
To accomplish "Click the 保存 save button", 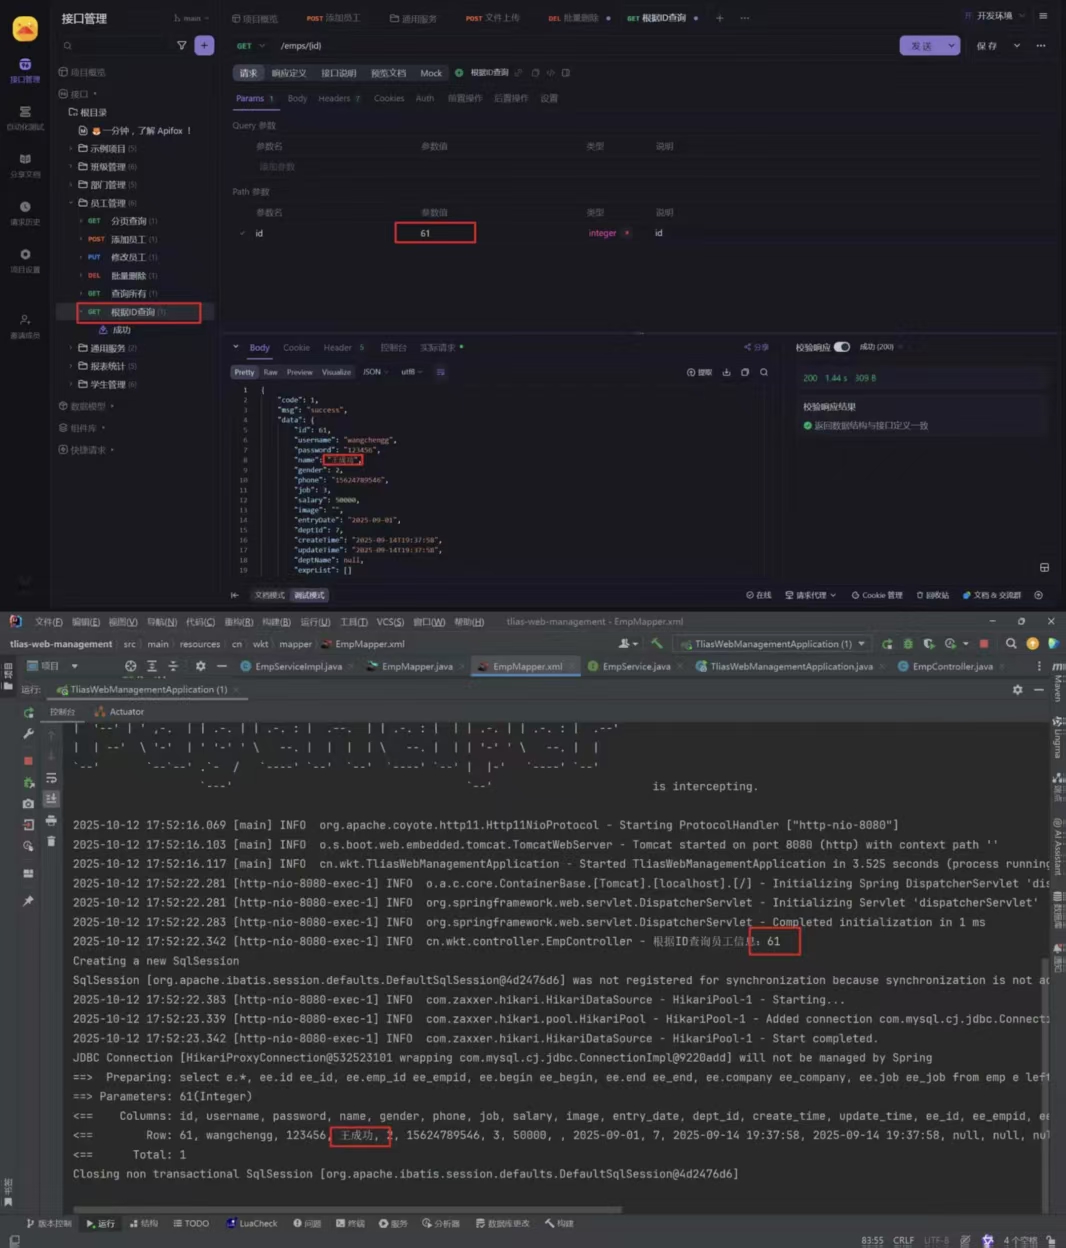I will tap(986, 46).
